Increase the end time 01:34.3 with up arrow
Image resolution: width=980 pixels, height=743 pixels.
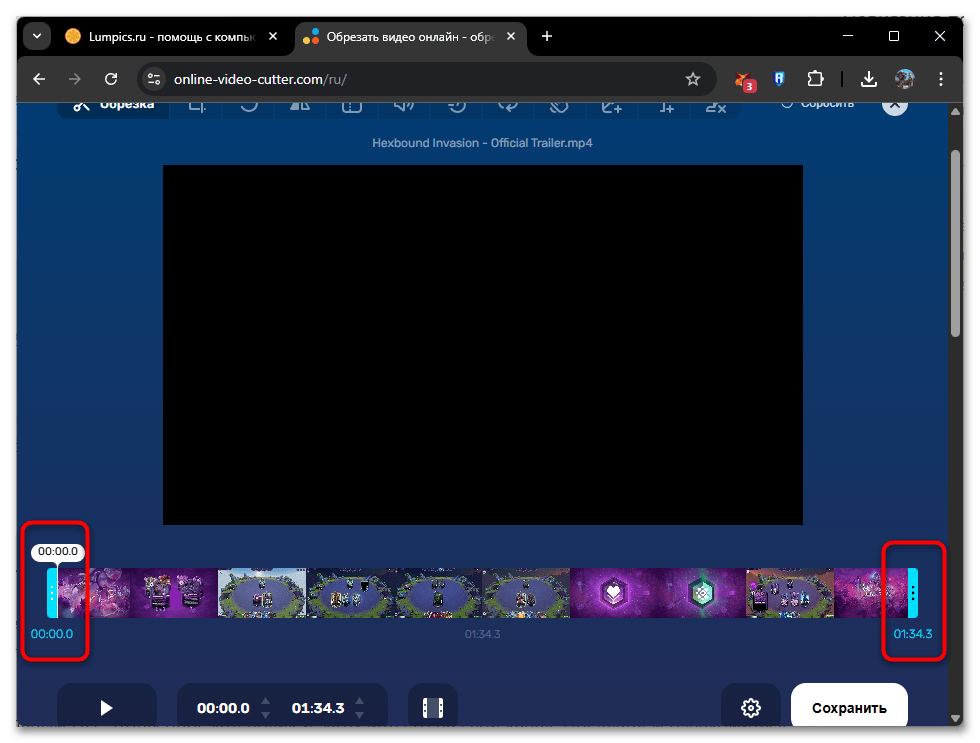[x=360, y=701]
